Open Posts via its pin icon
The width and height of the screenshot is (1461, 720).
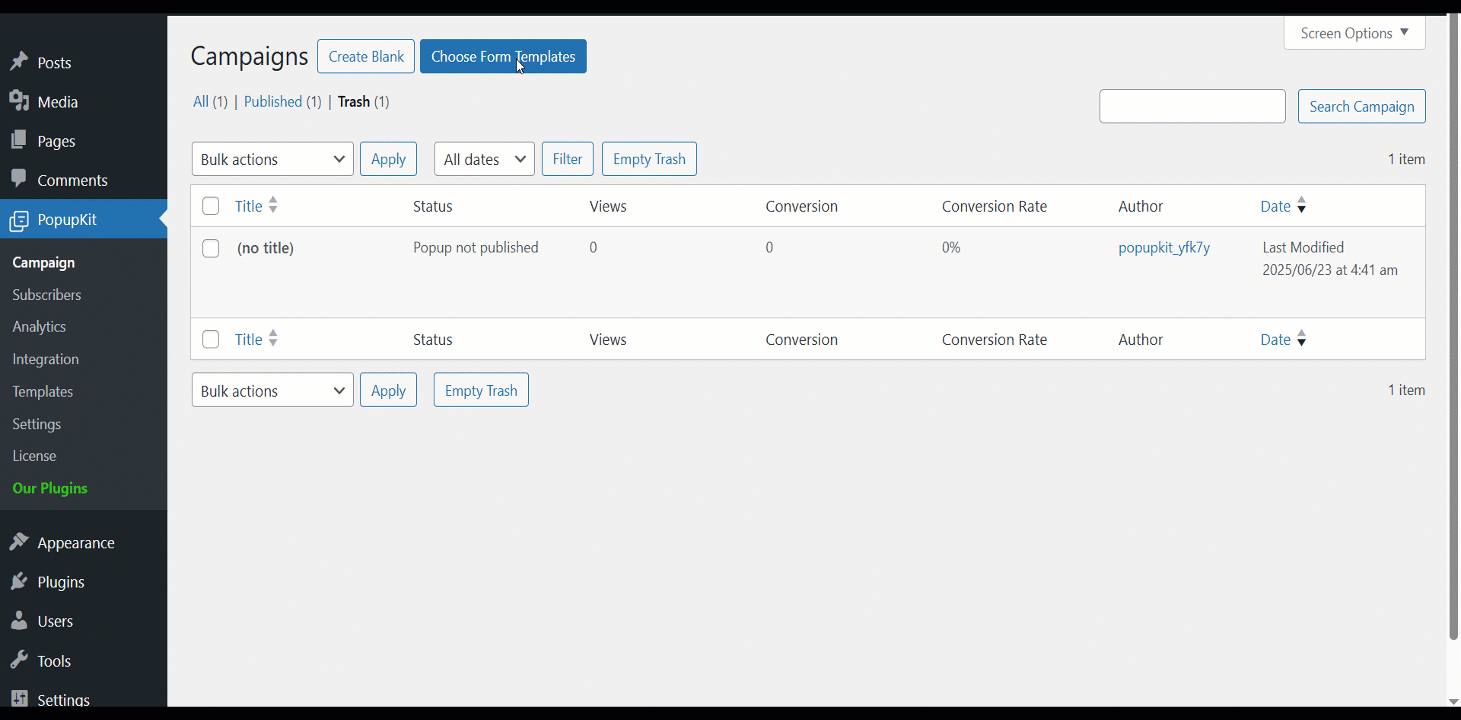click(x=19, y=62)
